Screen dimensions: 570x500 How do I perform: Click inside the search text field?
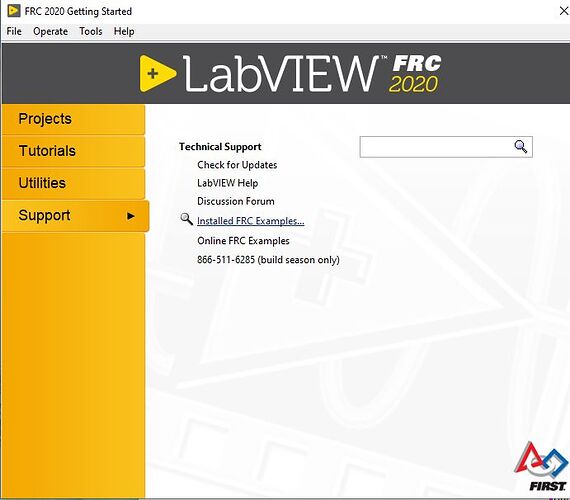(x=436, y=147)
